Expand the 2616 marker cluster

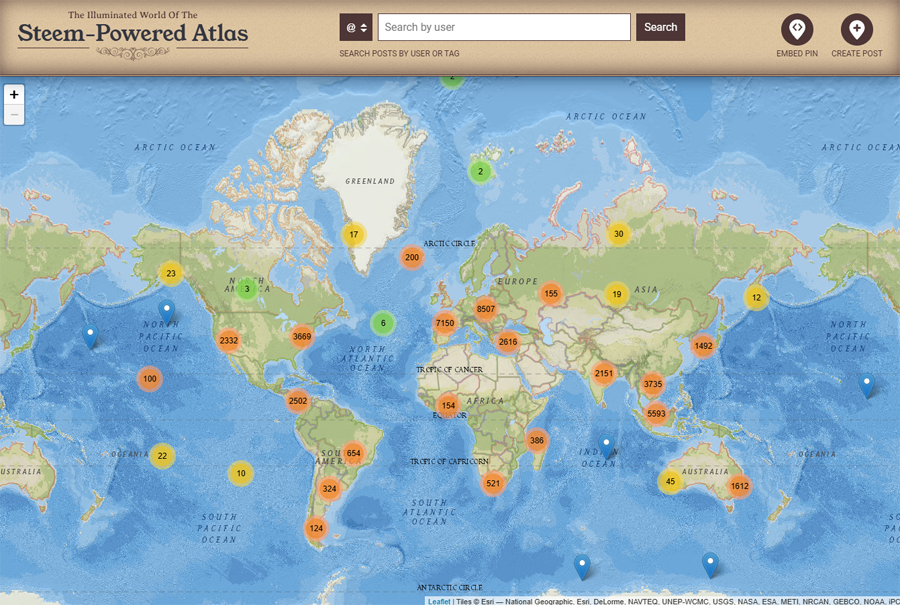click(x=508, y=342)
